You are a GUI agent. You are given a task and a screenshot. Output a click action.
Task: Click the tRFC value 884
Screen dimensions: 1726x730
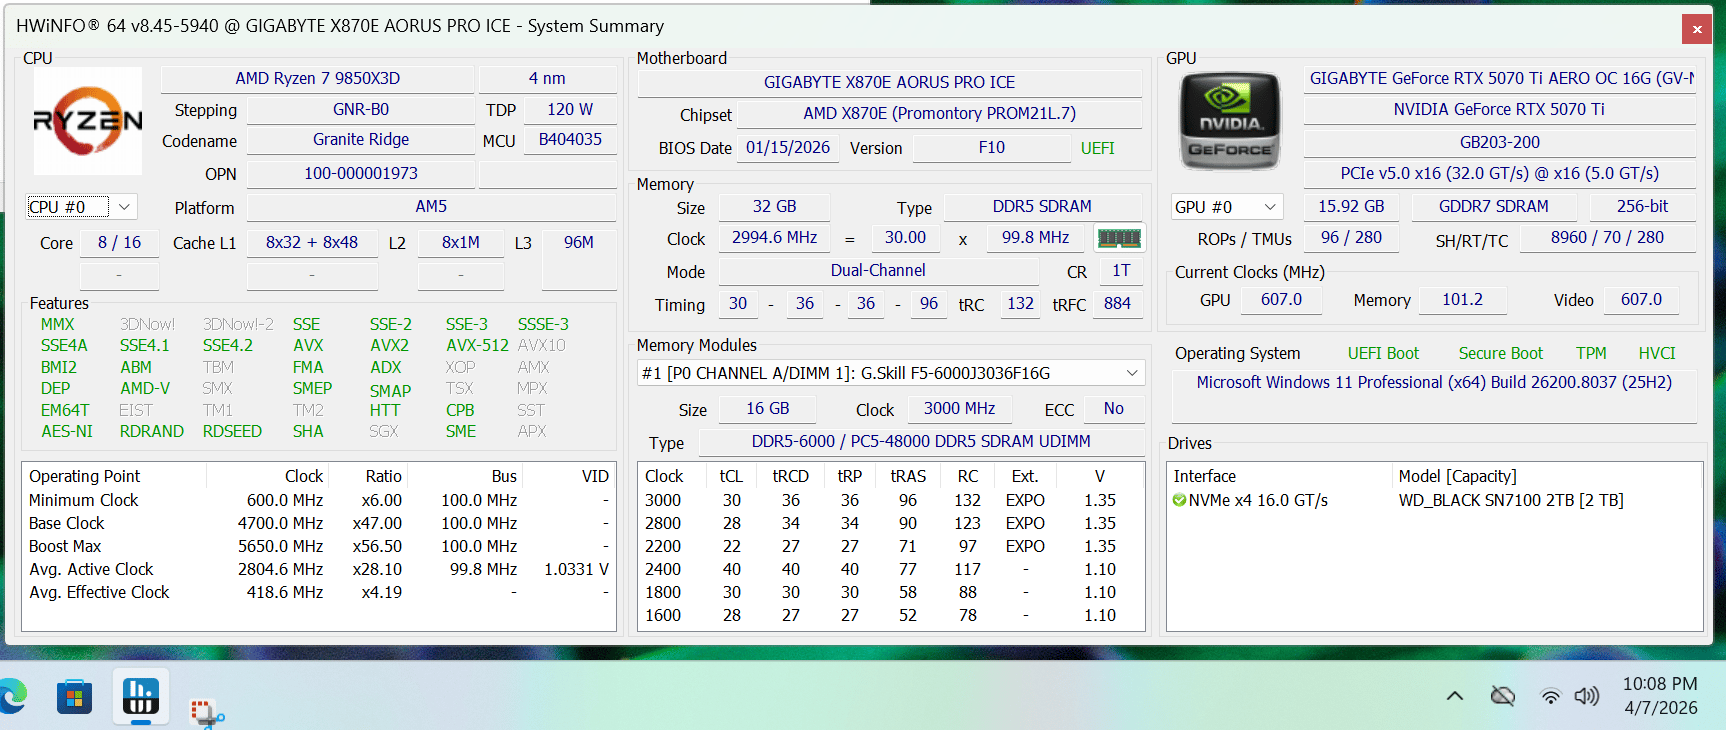coord(1117,303)
